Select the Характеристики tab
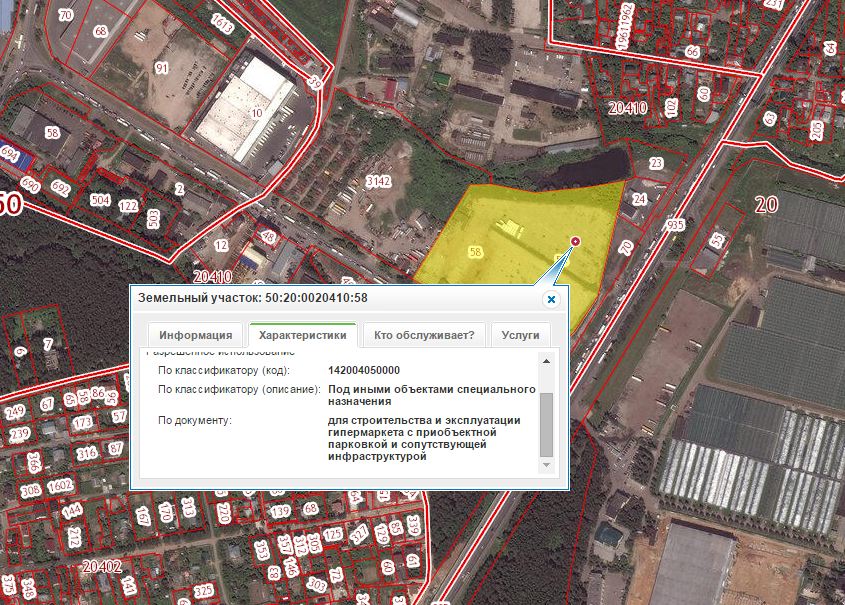The image size is (845, 605). pos(302,335)
